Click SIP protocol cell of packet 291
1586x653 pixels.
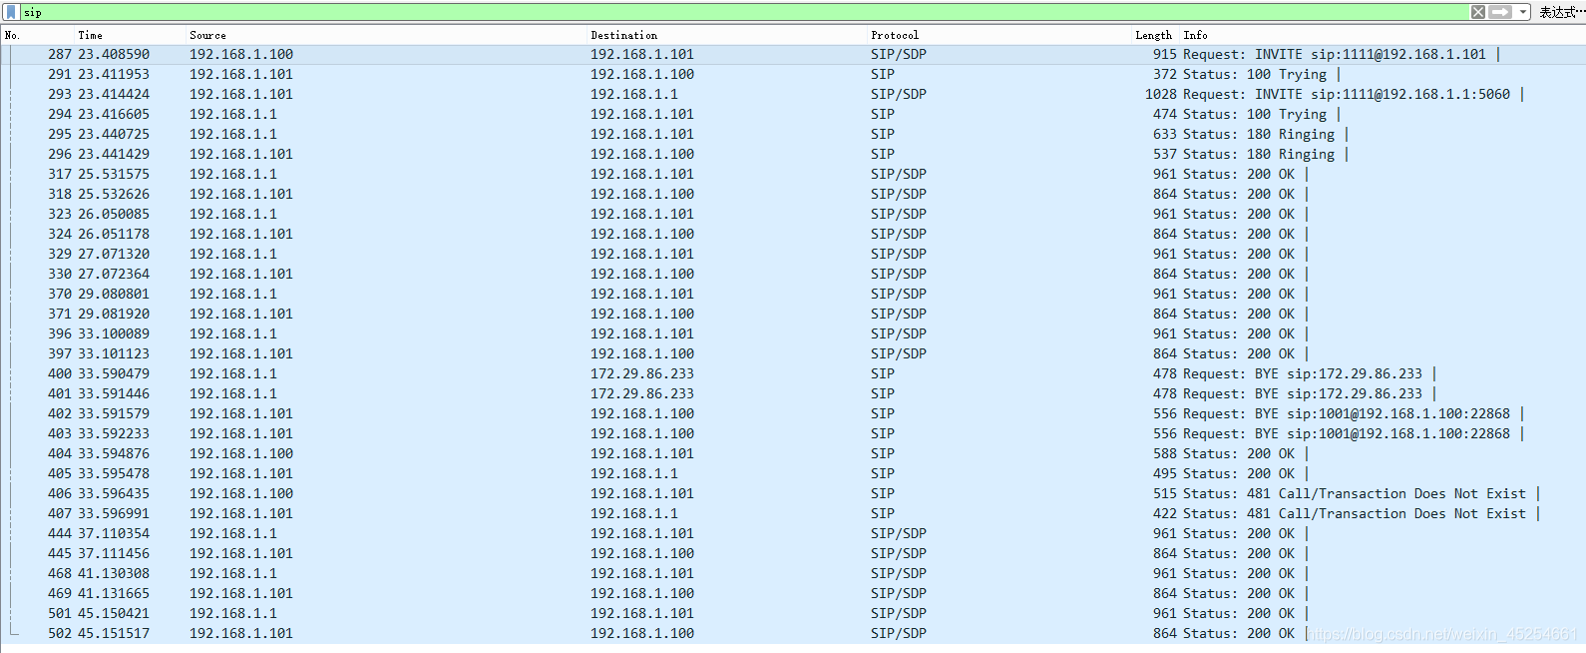coord(882,74)
